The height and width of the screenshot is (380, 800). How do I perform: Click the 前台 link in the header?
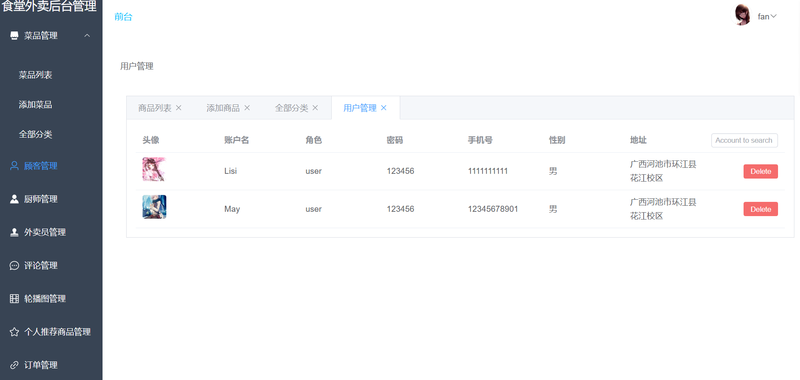point(123,17)
